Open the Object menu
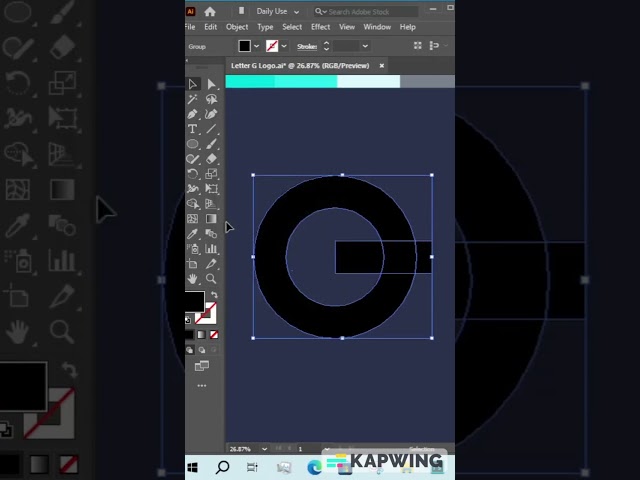This screenshot has width=640, height=480. point(237,27)
